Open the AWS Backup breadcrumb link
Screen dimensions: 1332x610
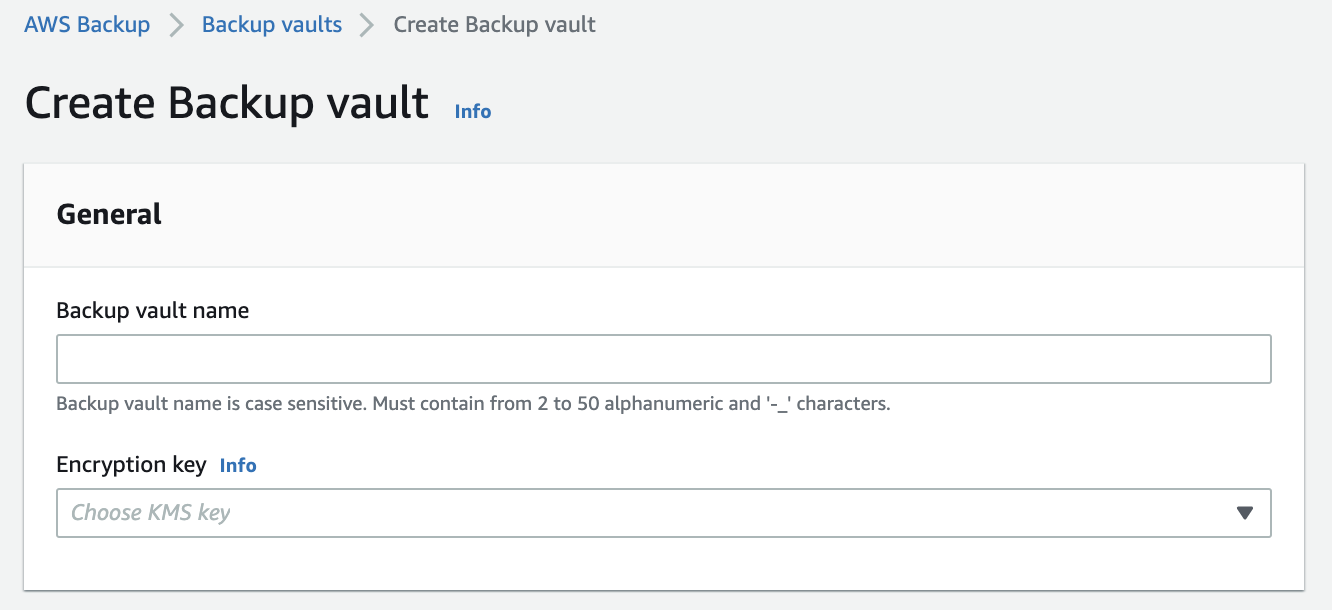click(87, 25)
